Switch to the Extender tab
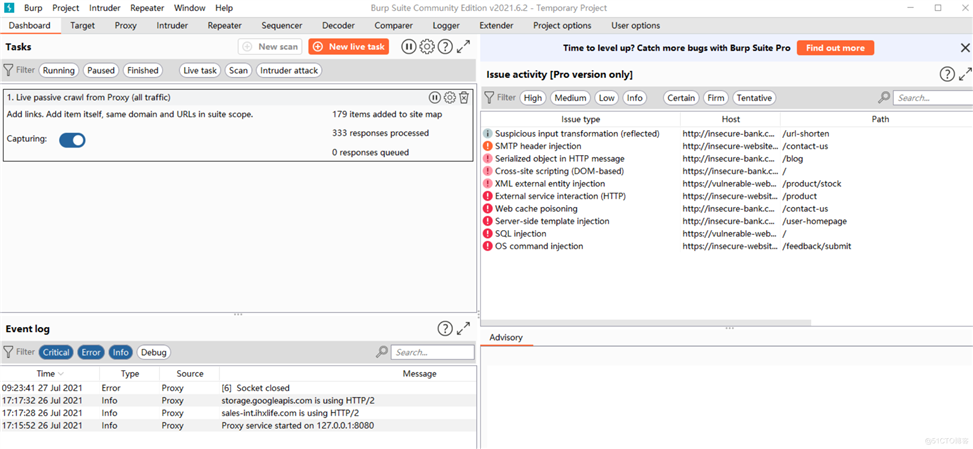Image resolution: width=973 pixels, height=449 pixels. point(496,25)
